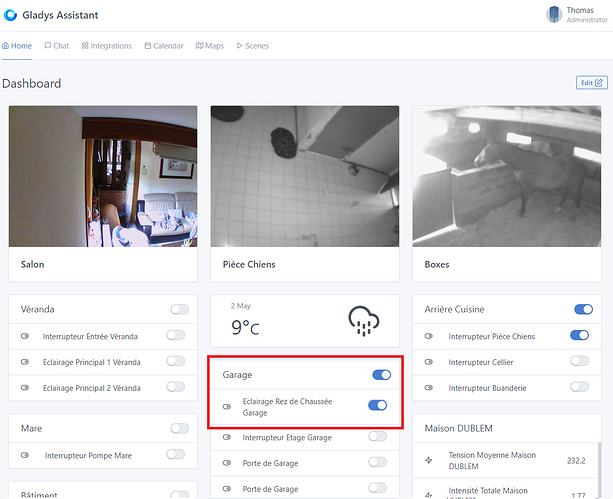Screen dimensions: 613x499
Task: Click switch icon beside Interrupteur Entrée Véranda
Action: [x=25, y=336]
